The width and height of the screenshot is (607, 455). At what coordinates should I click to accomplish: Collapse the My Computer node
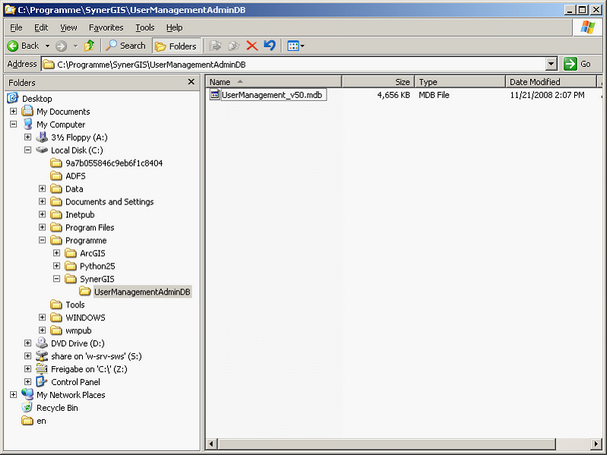coord(14,124)
